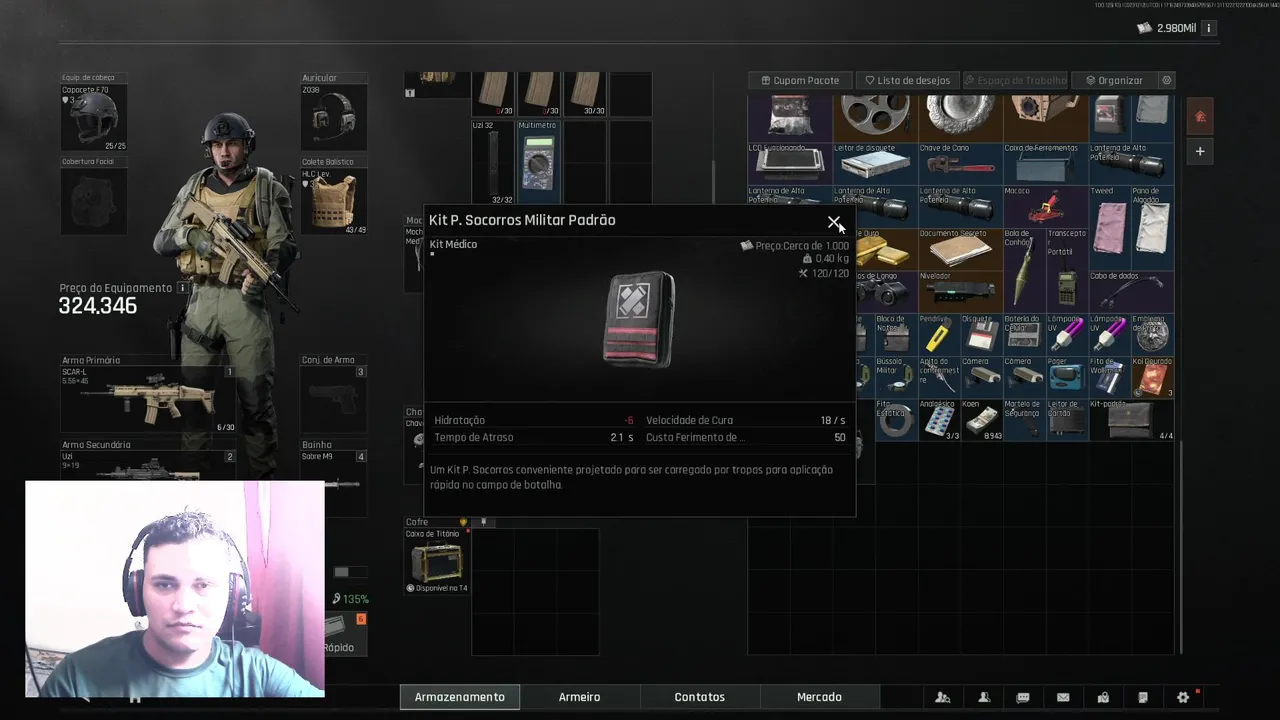Select the Disquete floppy item

click(x=981, y=334)
